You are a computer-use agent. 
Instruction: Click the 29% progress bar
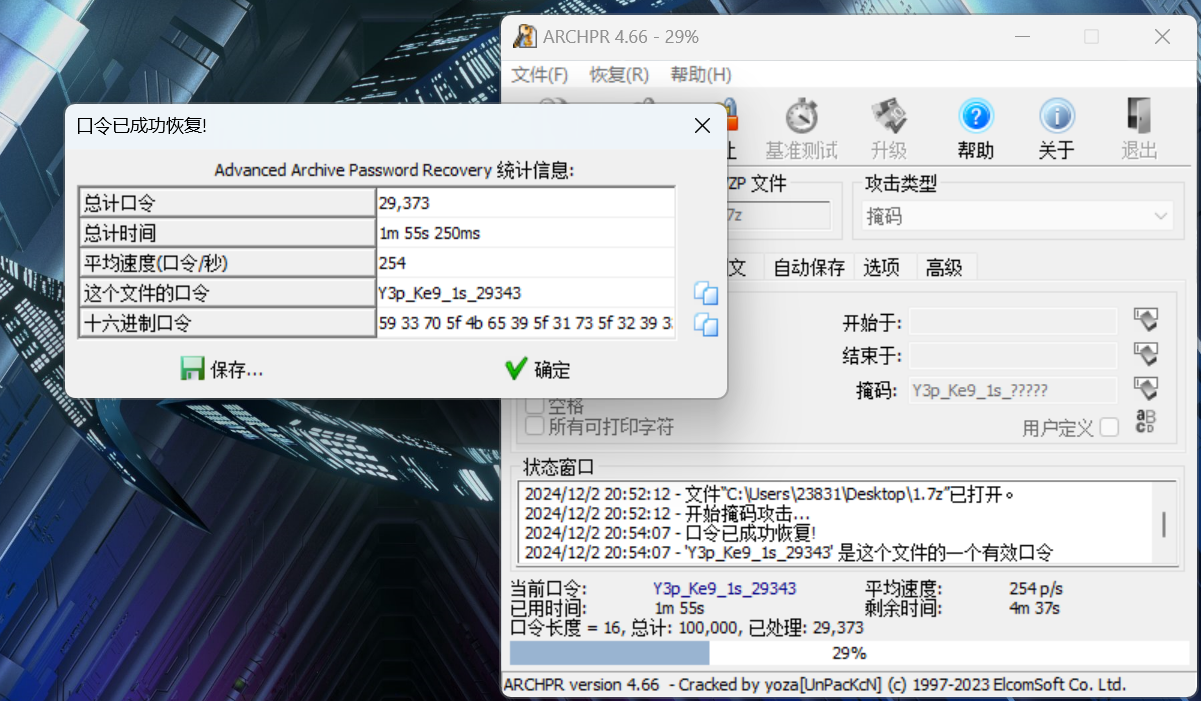pyautogui.click(x=848, y=653)
